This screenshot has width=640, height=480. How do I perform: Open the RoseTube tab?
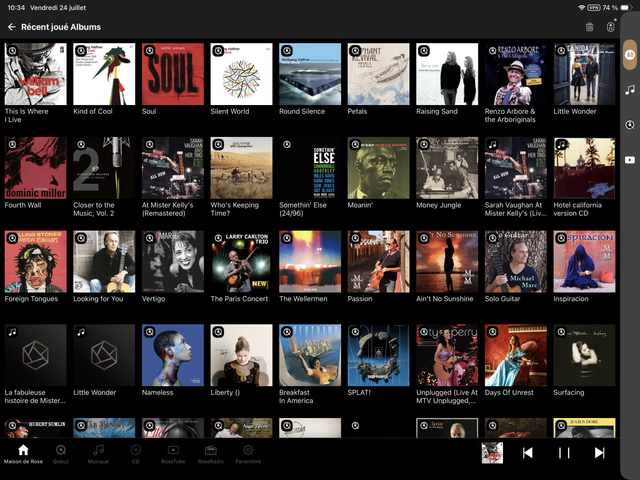pyautogui.click(x=173, y=454)
